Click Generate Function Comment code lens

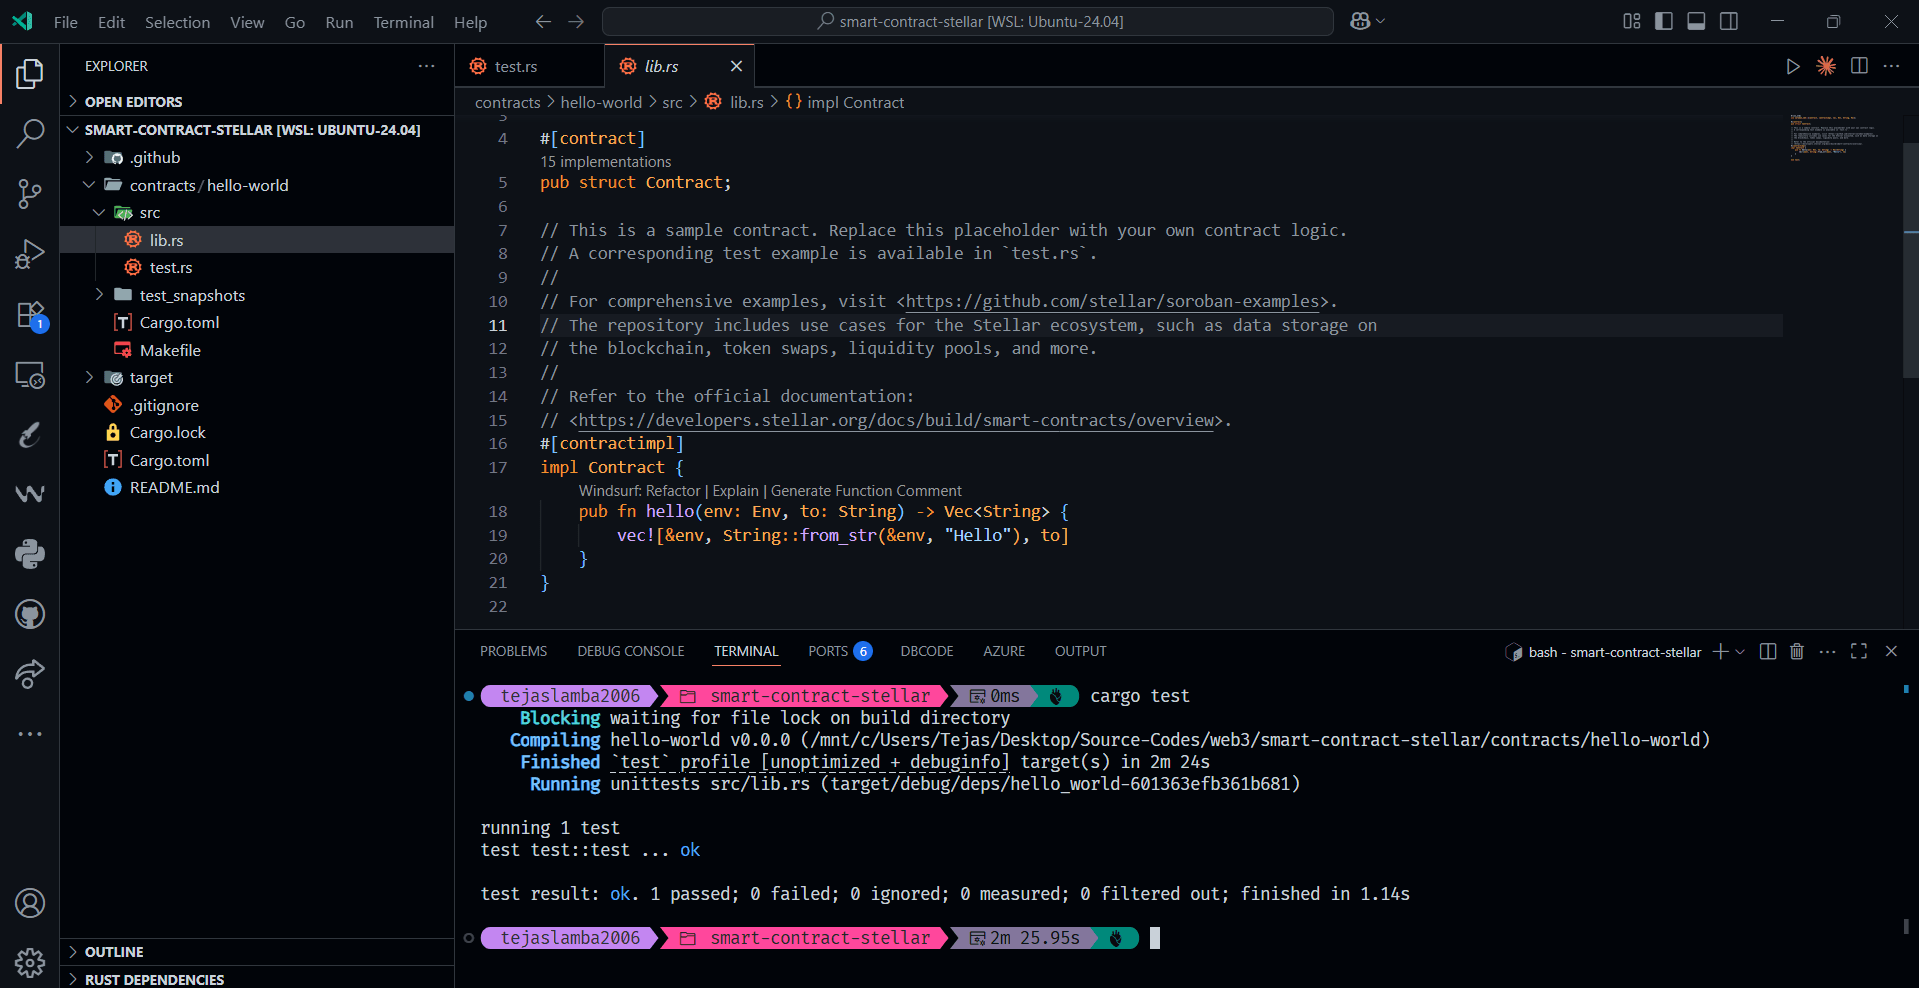click(x=866, y=491)
